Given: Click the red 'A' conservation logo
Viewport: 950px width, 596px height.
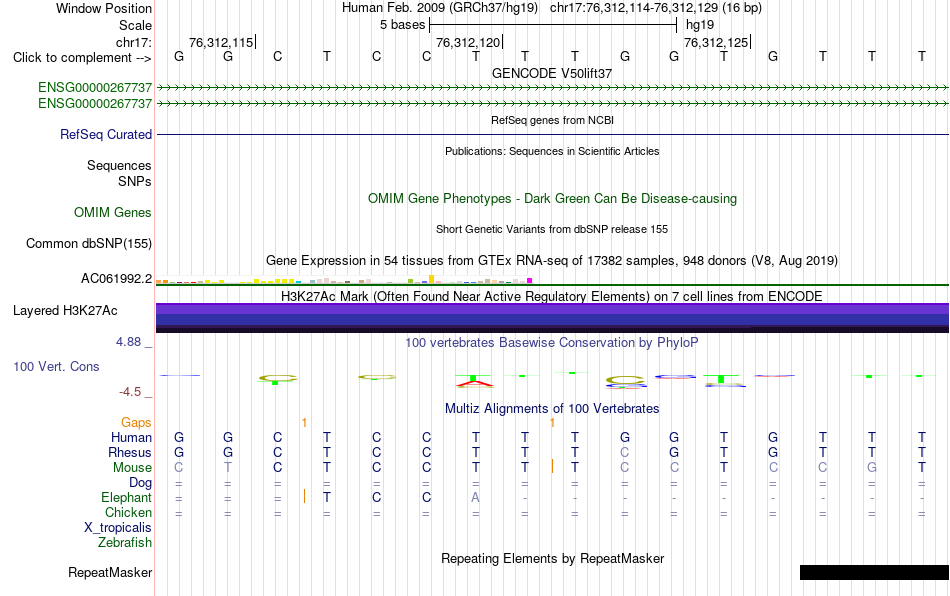Looking at the screenshot, I should [475, 383].
